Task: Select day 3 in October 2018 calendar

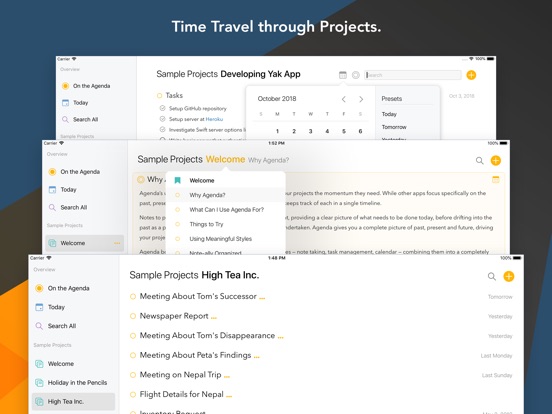Action: [x=310, y=131]
